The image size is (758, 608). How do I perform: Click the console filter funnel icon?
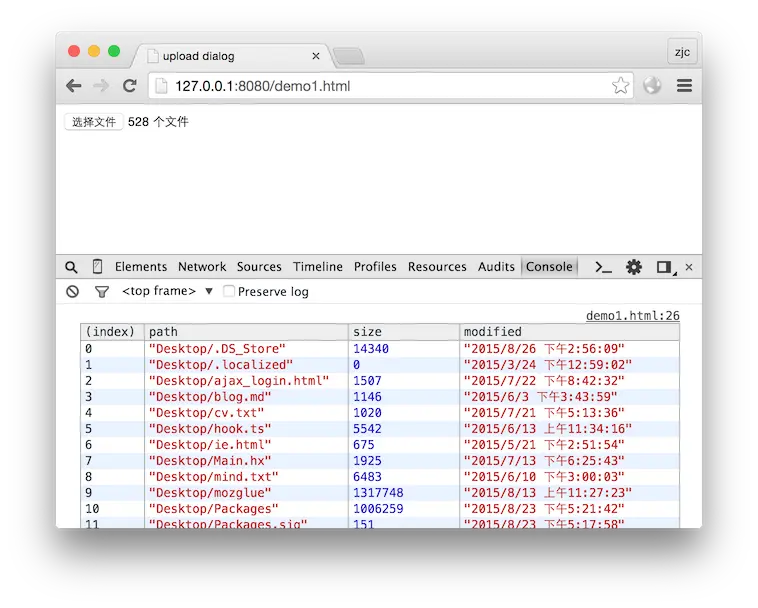(x=102, y=292)
